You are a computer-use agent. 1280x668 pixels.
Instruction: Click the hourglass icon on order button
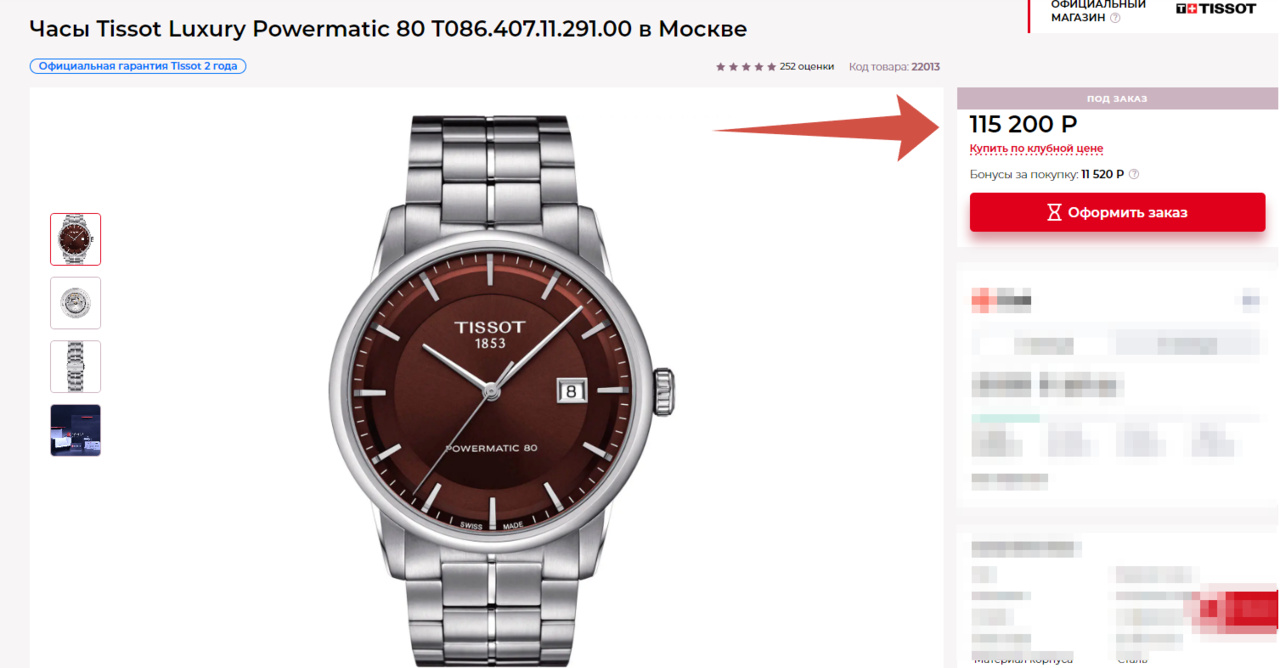click(x=1054, y=212)
